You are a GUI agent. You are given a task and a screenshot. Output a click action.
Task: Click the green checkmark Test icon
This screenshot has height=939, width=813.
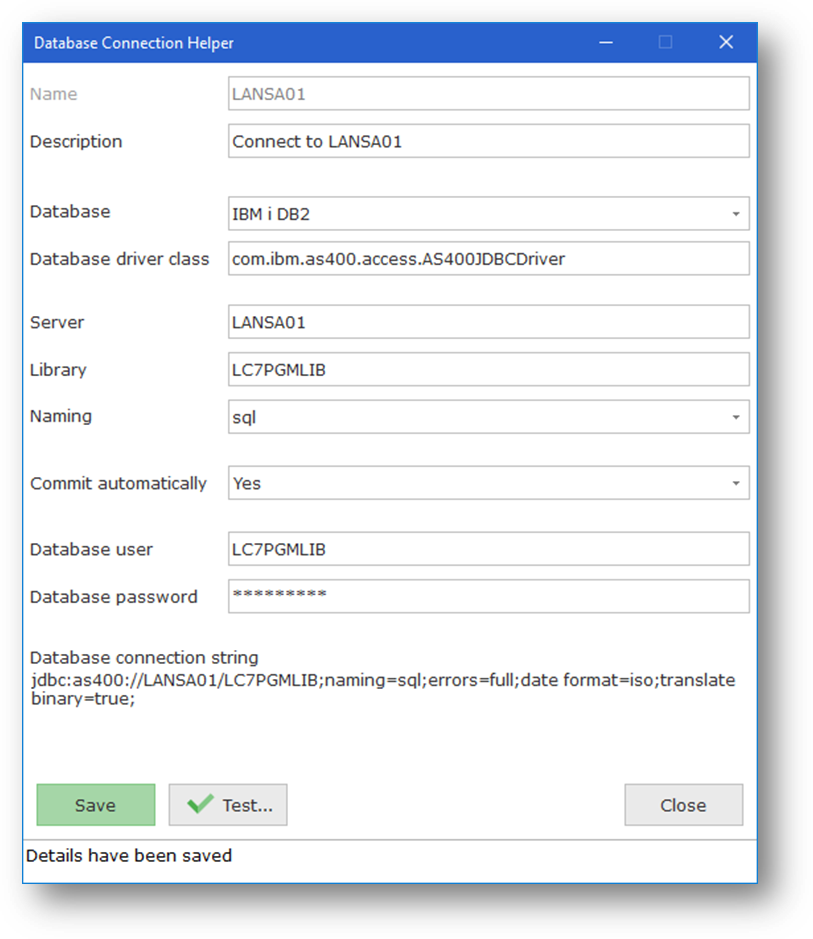200,804
